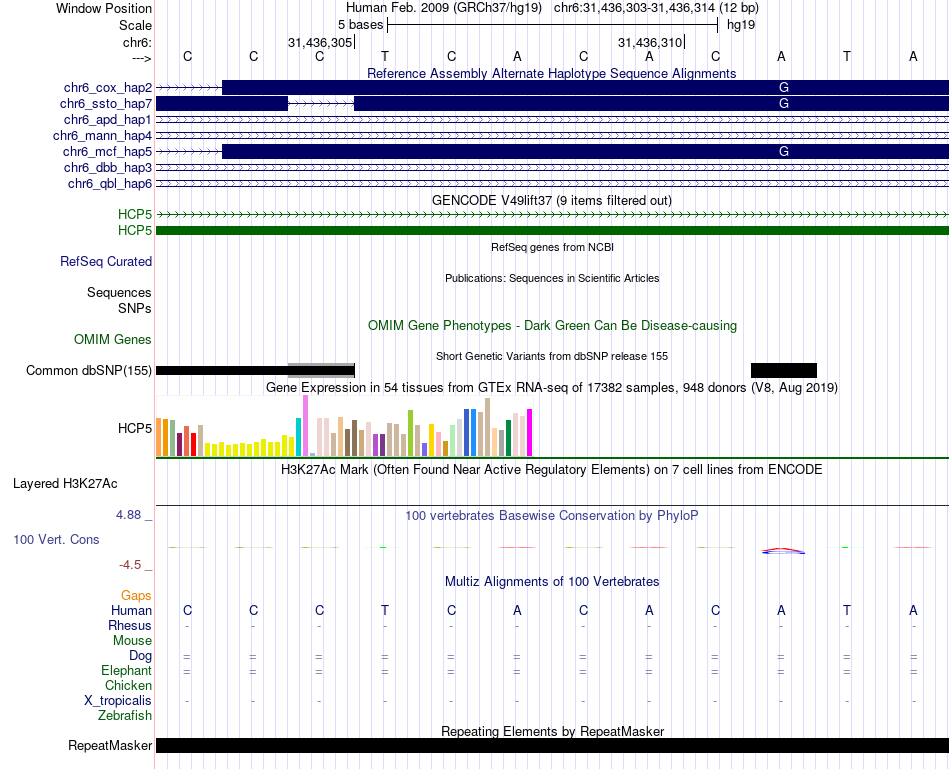This screenshot has width=950, height=769.
Task: Click the 100 Vert. Cons track label
Action: (x=56, y=539)
